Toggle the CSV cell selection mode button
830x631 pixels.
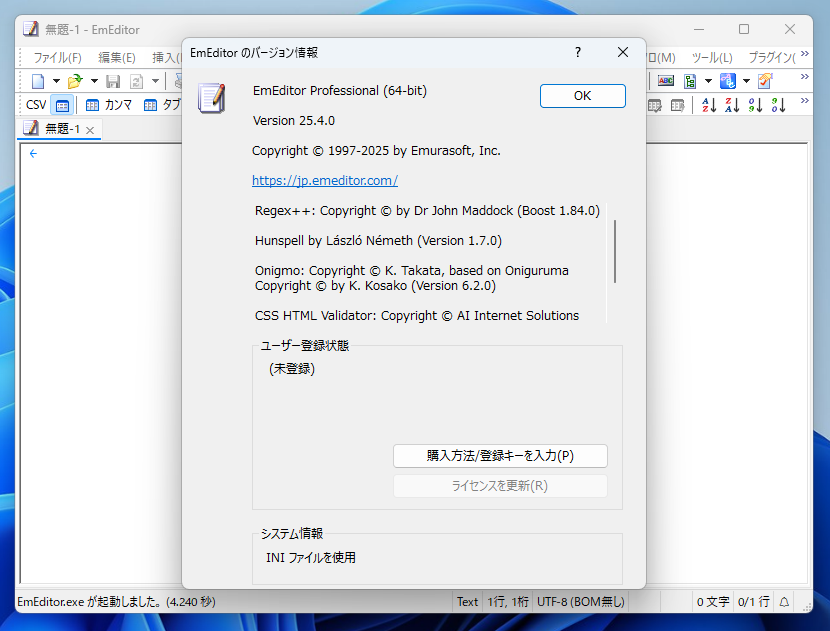click(x=62, y=104)
